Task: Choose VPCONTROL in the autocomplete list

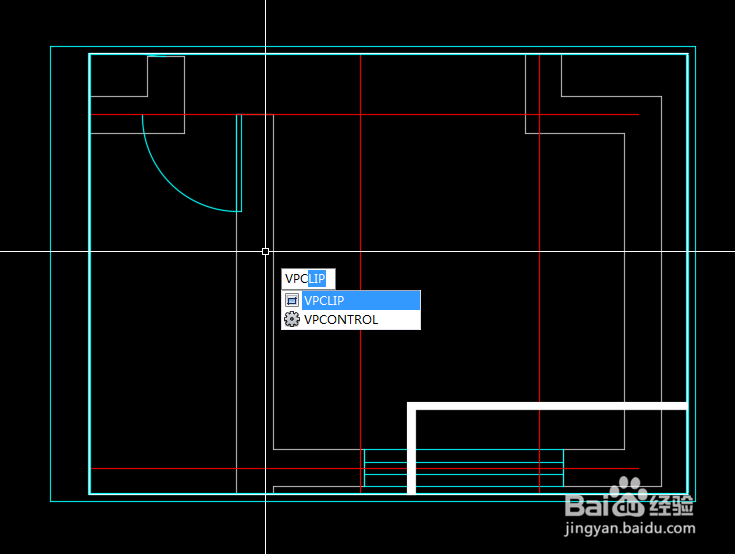Action: [x=351, y=320]
